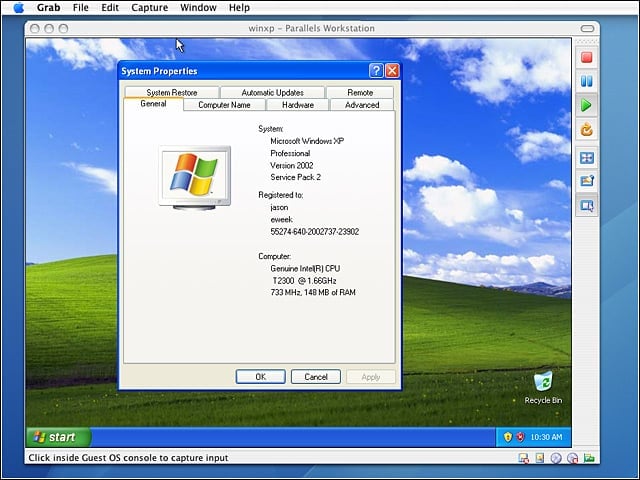
Task: Click the red security alert shield in tray
Action: coord(520,437)
